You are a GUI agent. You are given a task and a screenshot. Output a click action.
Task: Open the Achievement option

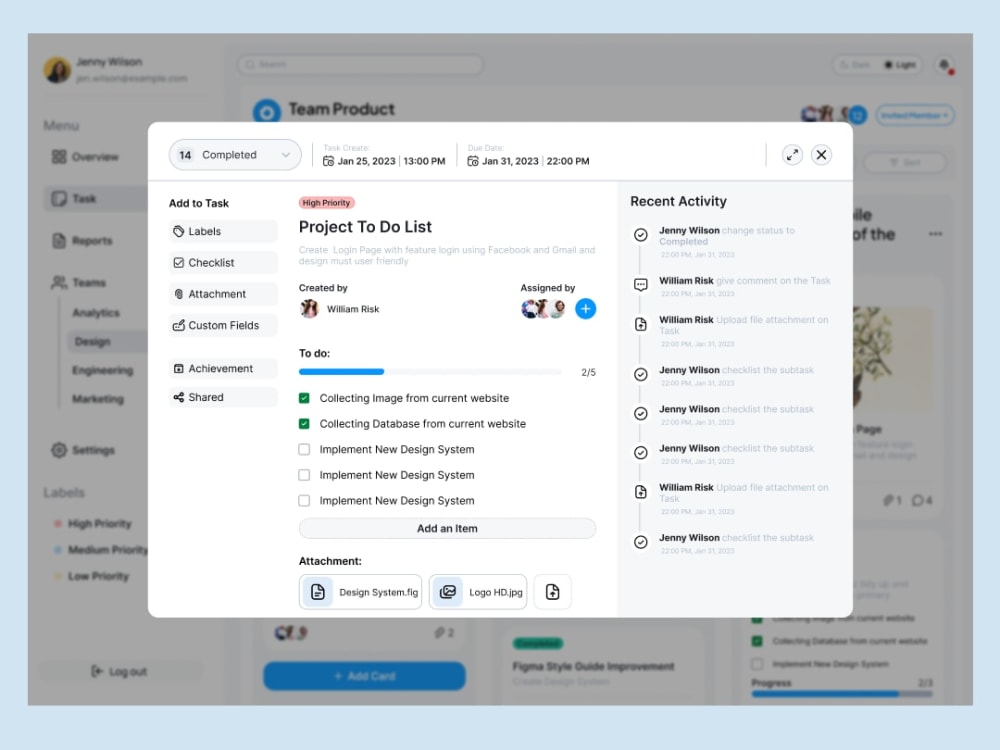tap(221, 368)
